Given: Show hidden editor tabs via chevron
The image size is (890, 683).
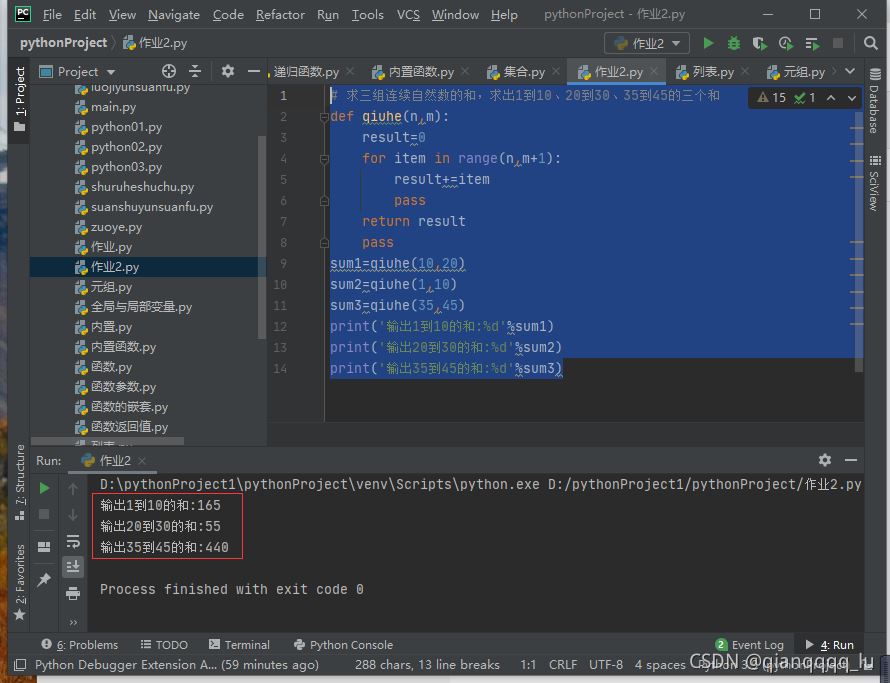Looking at the screenshot, I should (x=850, y=71).
